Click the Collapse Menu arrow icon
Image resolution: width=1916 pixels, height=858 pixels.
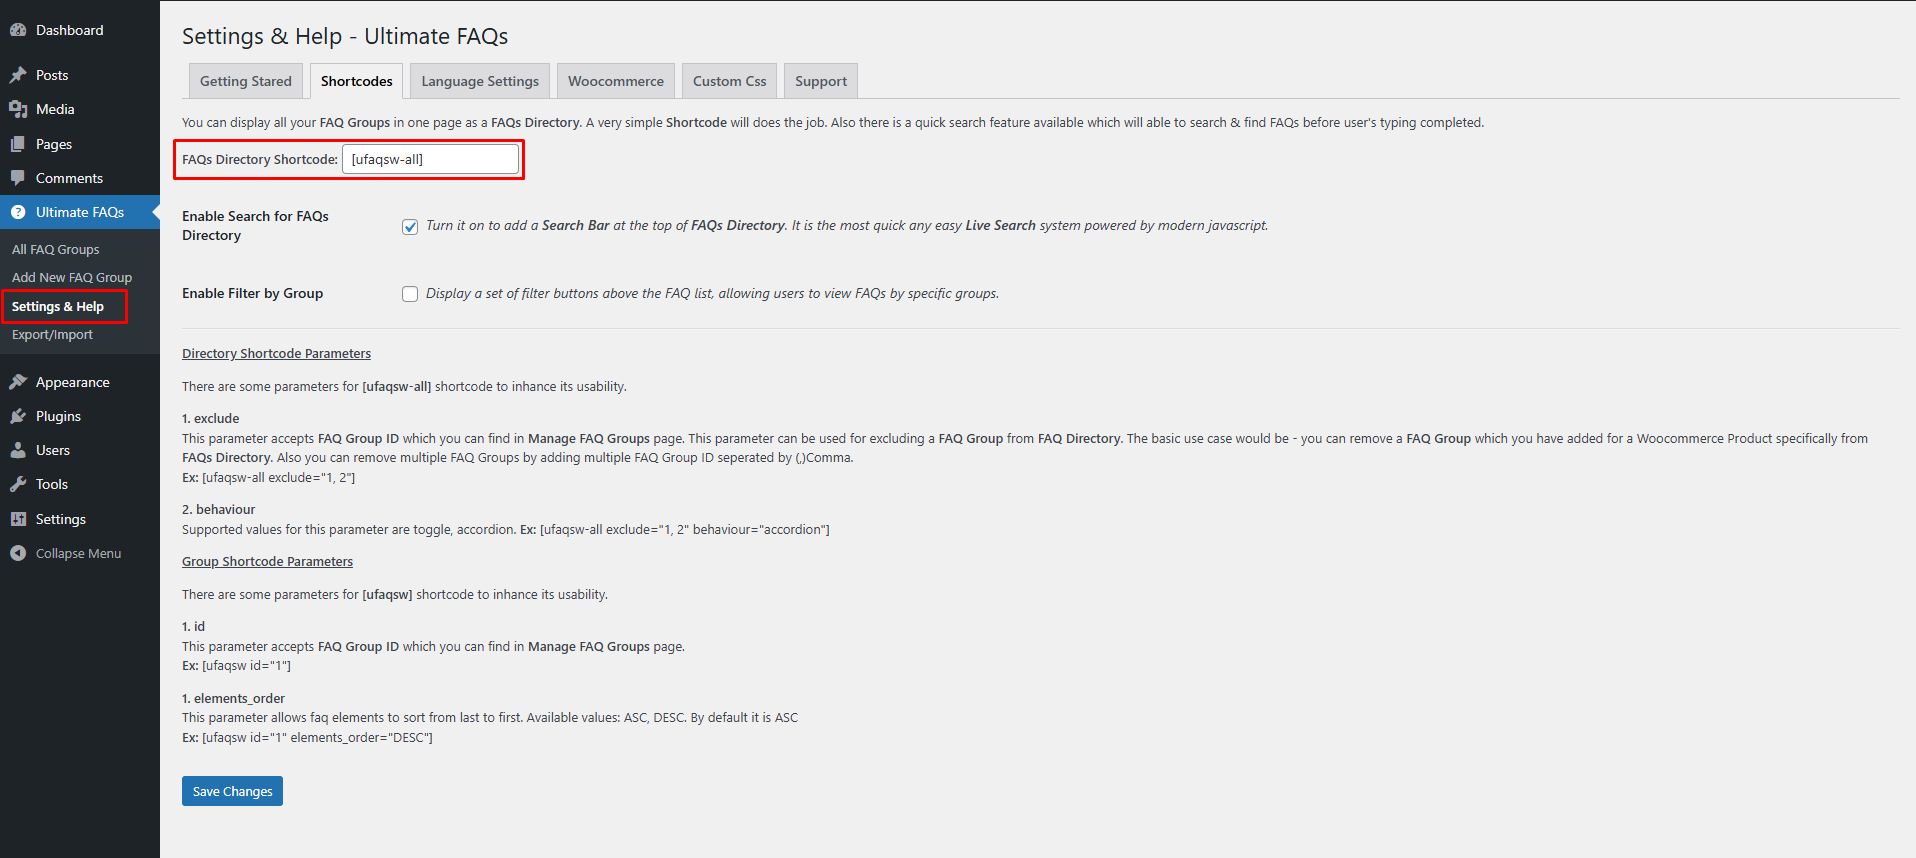pyautogui.click(x=18, y=553)
